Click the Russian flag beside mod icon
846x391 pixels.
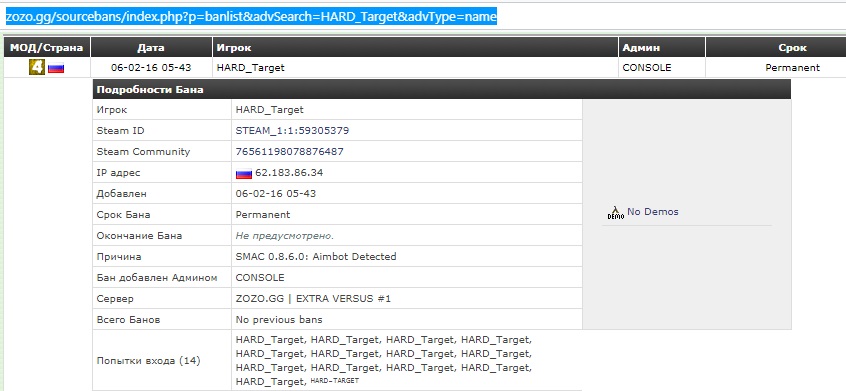click(x=56, y=68)
